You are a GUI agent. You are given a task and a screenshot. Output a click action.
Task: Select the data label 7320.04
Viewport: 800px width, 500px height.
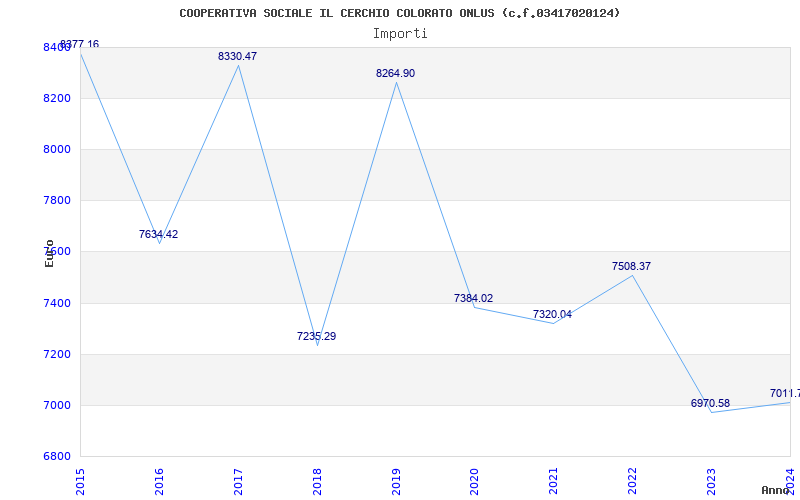coord(553,315)
